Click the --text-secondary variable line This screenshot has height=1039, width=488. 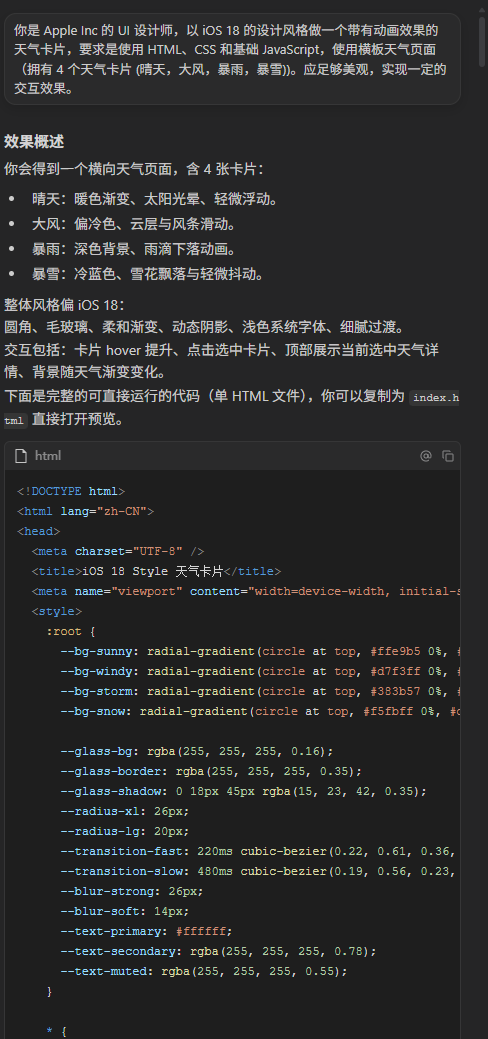(x=219, y=952)
